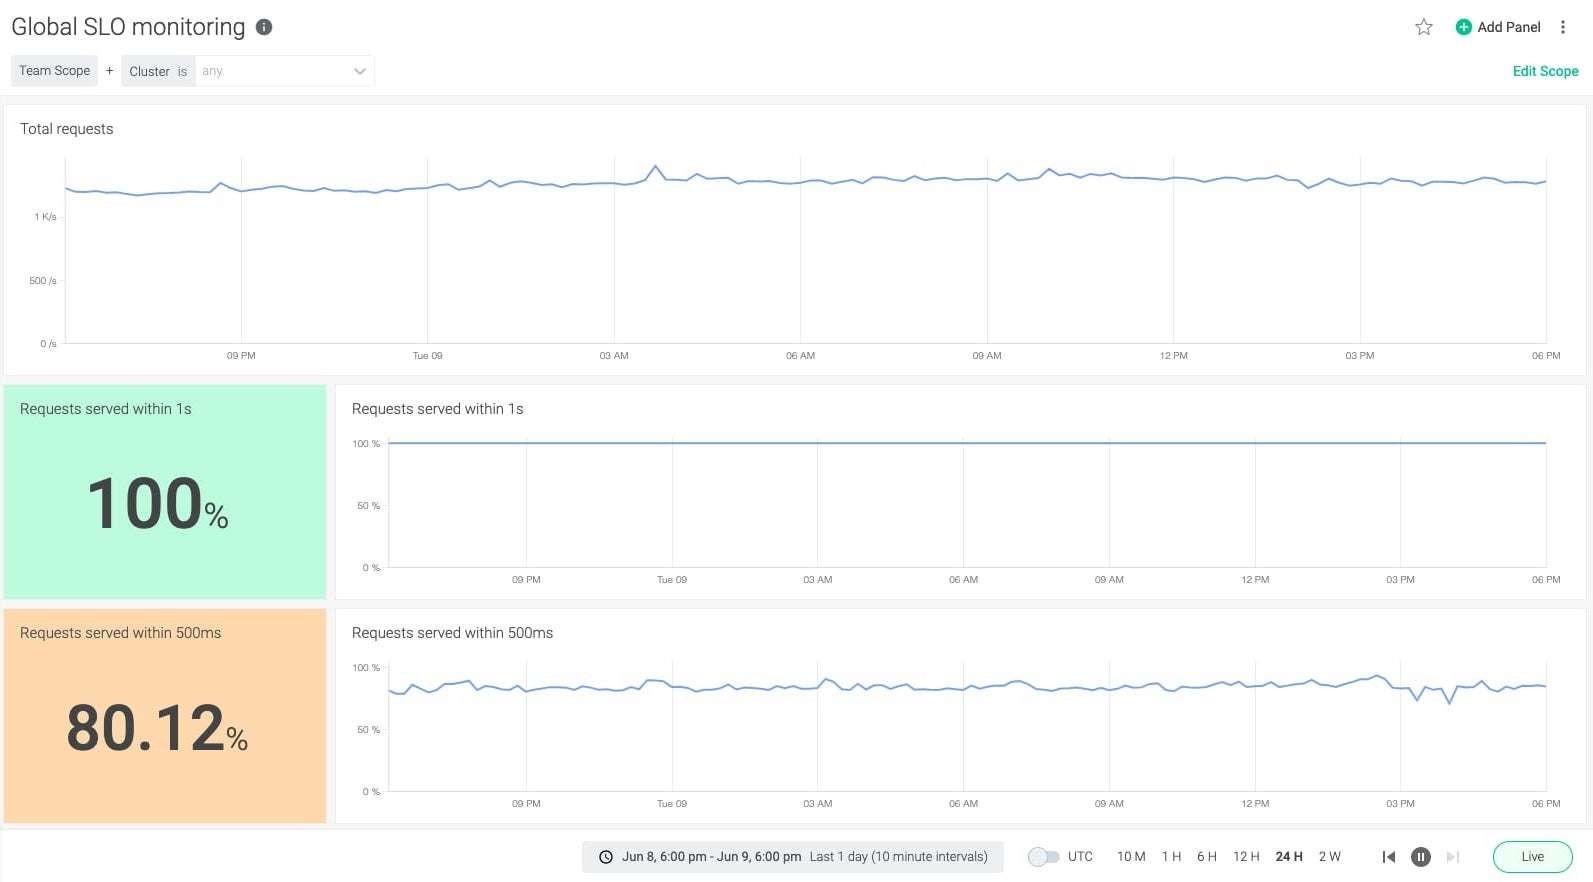Select the 24 H time range
Image resolution: width=1593 pixels, height=882 pixels.
click(1289, 857)
